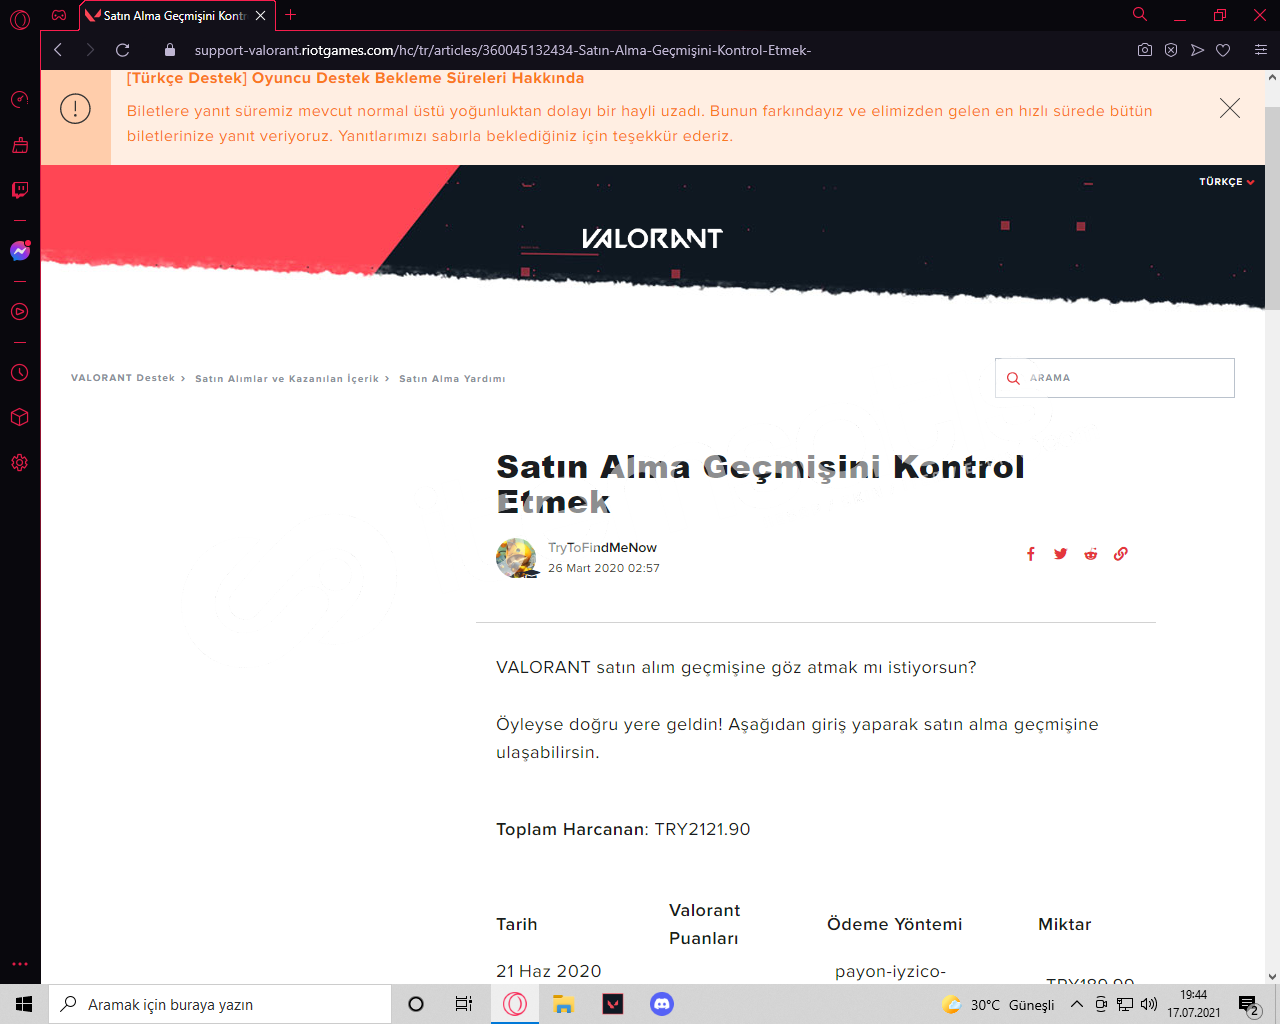This screenshot has width=1280, height=1024.
Task: Open Twitch panel in sidebar
Action: pos(20,190)
